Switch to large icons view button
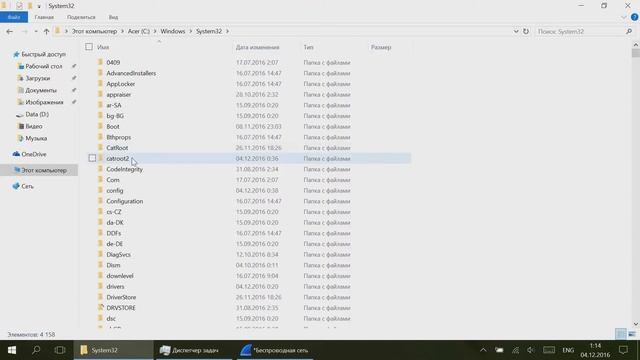The width and height of the screenshot is (640, 360). pos(632,334)
